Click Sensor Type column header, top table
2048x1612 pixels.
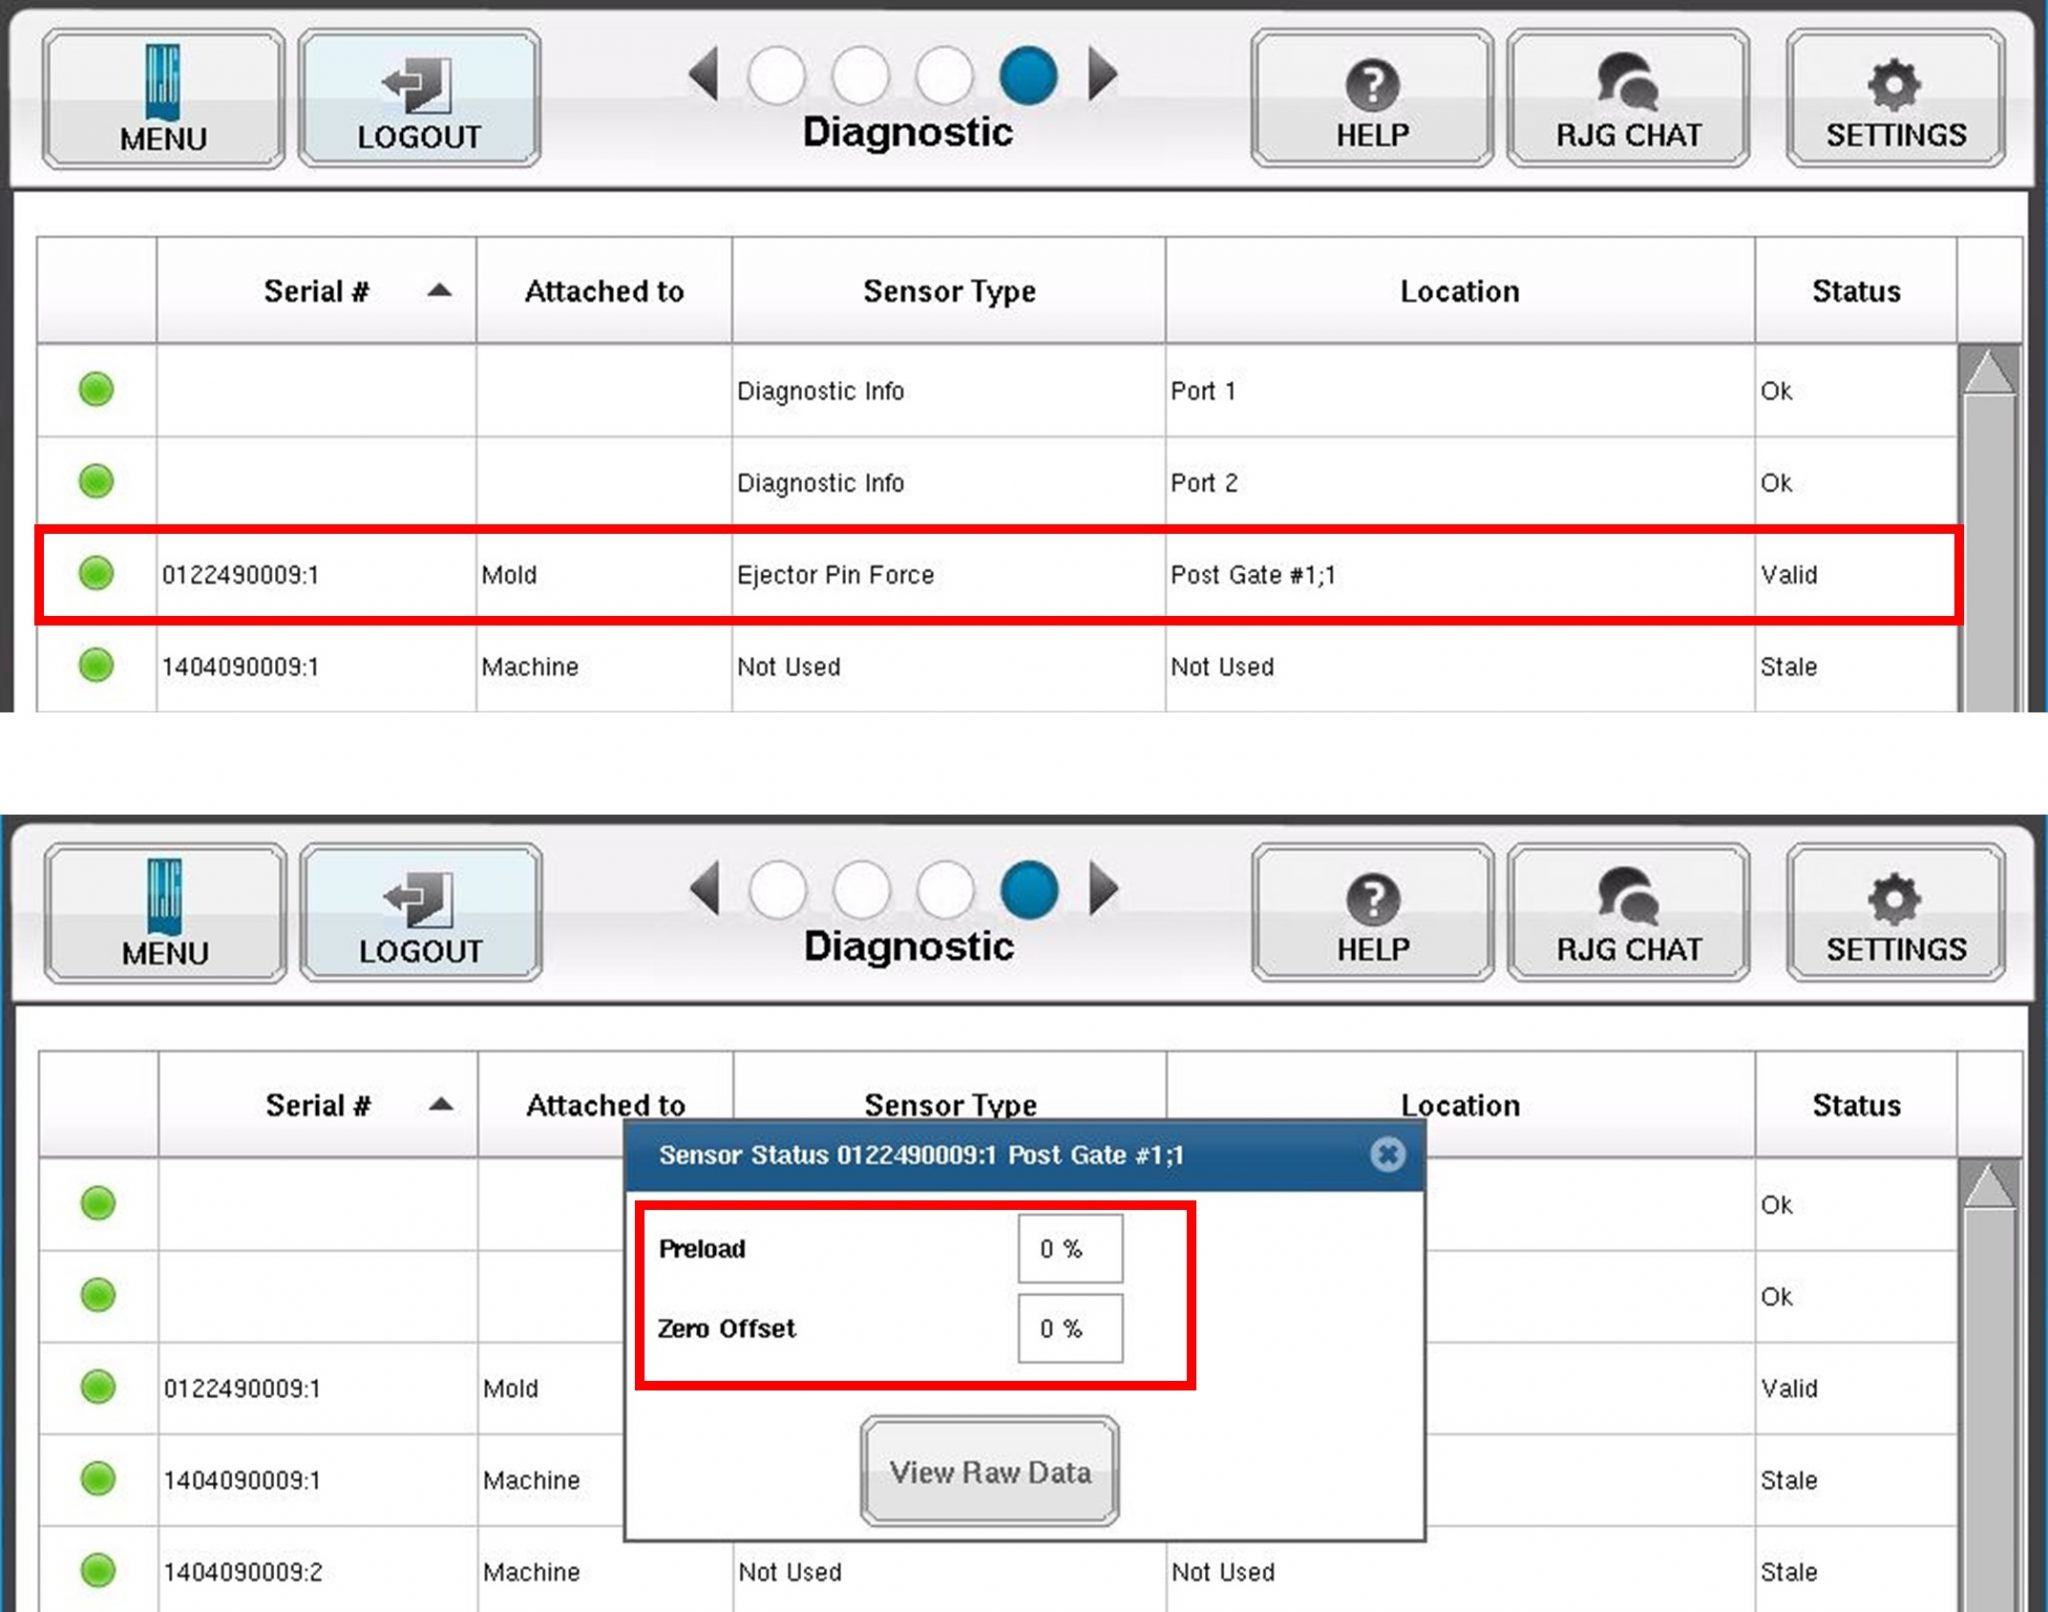948,291
